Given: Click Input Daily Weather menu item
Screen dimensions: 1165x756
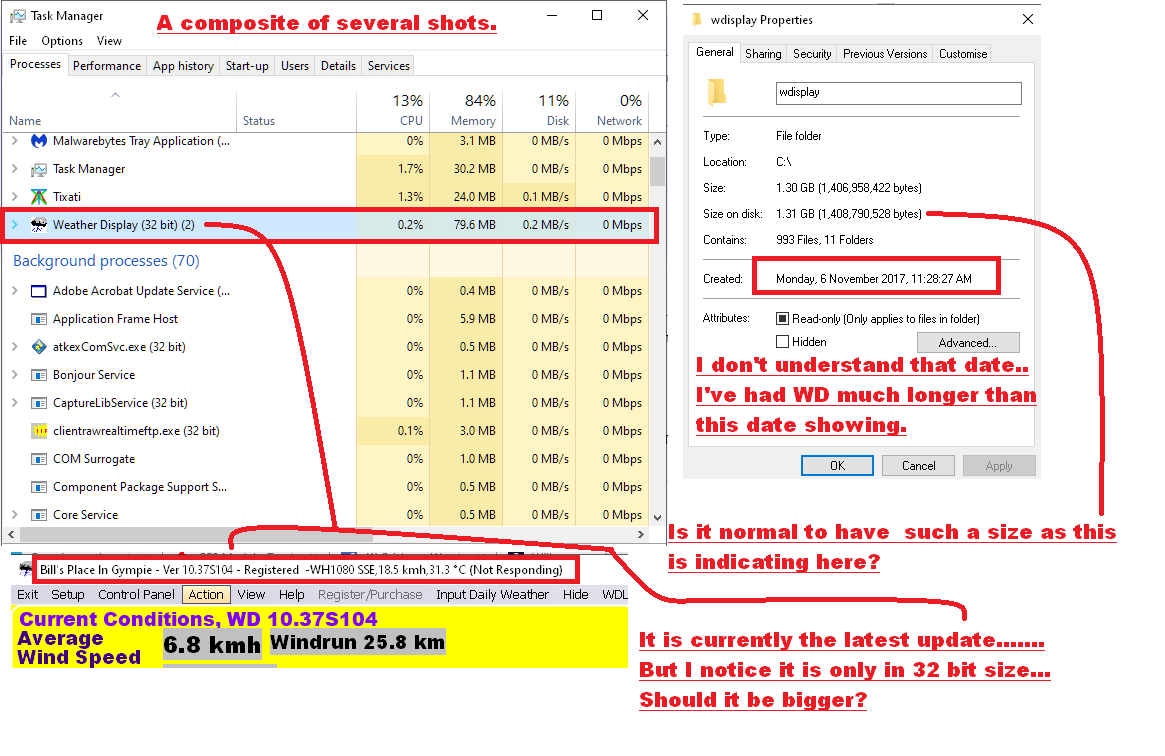Looking at the screenshot, I should pyautogui.click(x=492, y=595).
